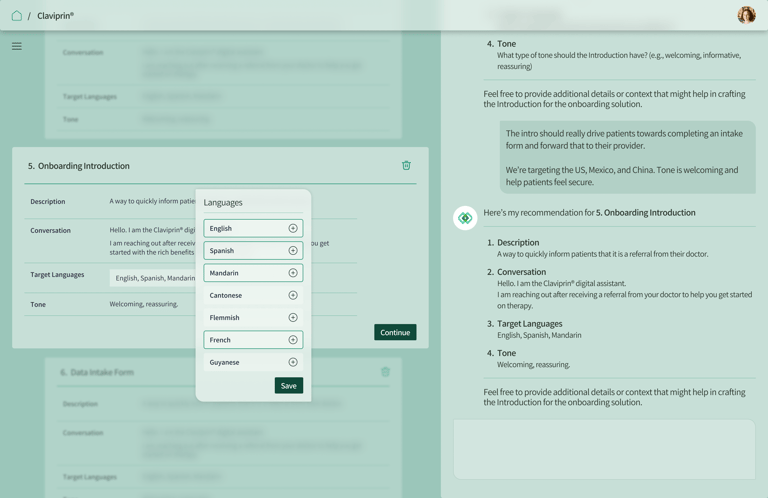Click the plus icon next to English
This screenshot has height=498, width=768.
(x=293, y=228)
